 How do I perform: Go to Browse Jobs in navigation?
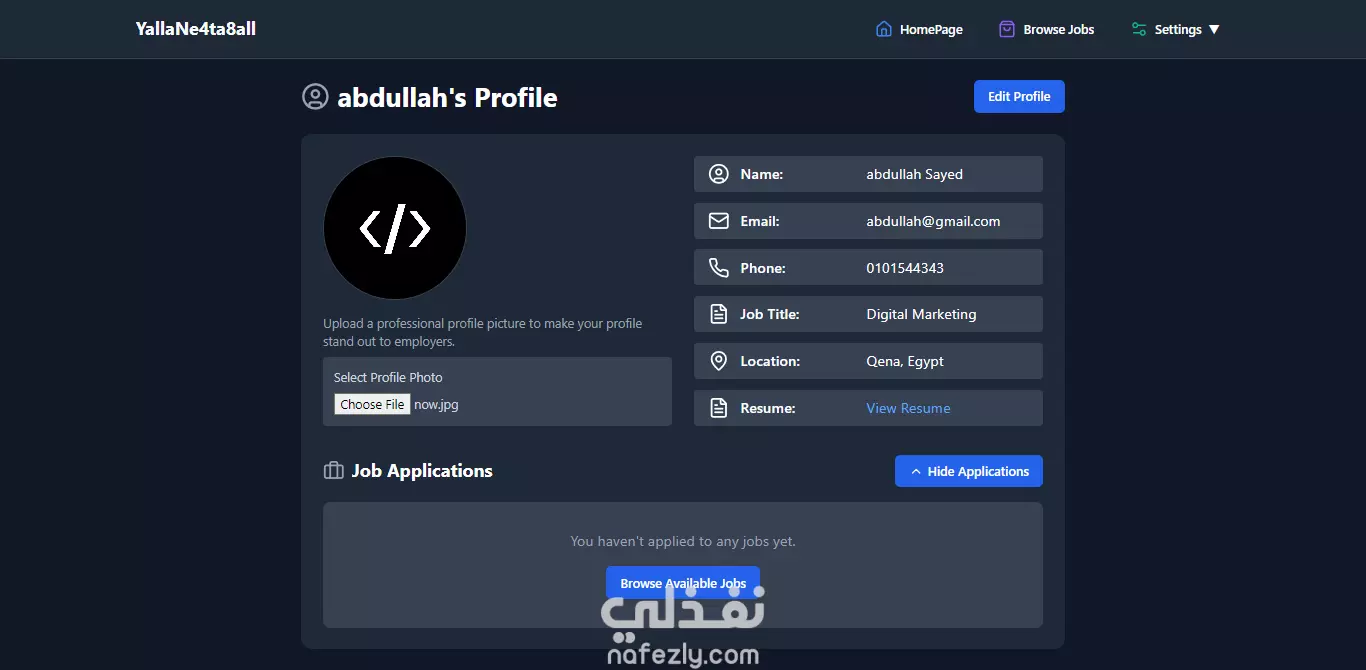1046,29
